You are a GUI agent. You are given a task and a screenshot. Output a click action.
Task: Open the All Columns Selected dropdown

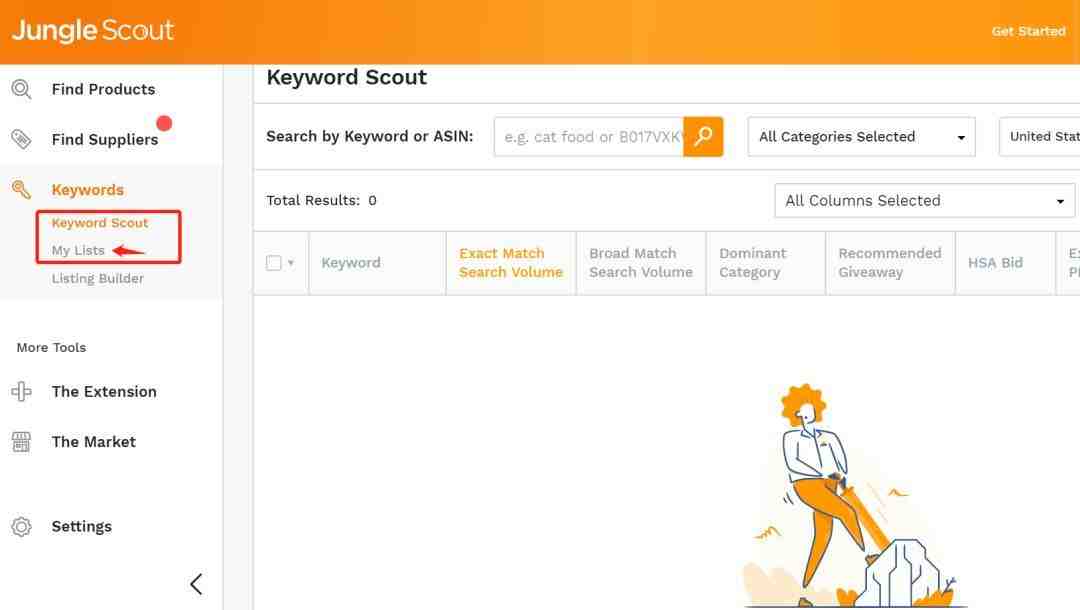[924, 200]
